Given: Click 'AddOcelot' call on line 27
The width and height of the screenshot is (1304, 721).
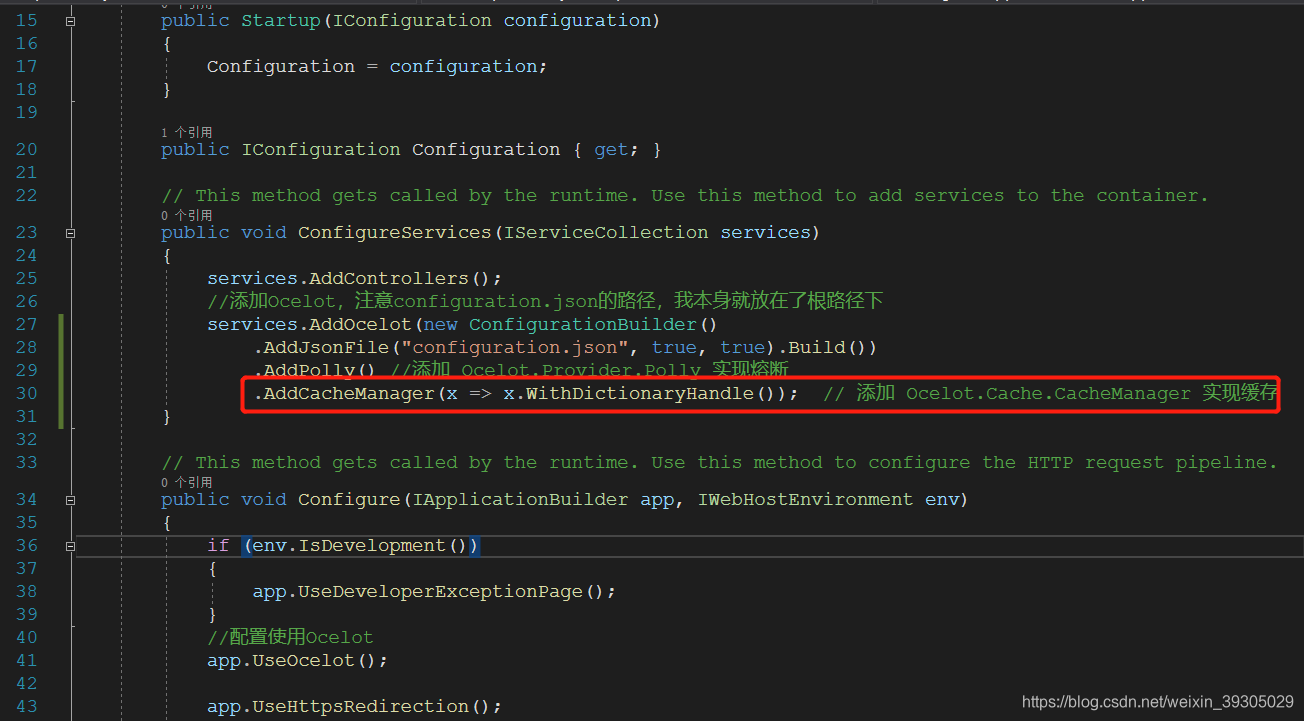Looking at the screenshot, I should 361,324.
